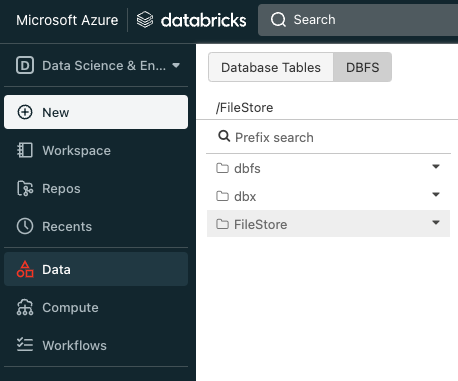This screenshot has width=458, height=381.
Task: Select the dbx folder in file list
Action: point(328,196)
